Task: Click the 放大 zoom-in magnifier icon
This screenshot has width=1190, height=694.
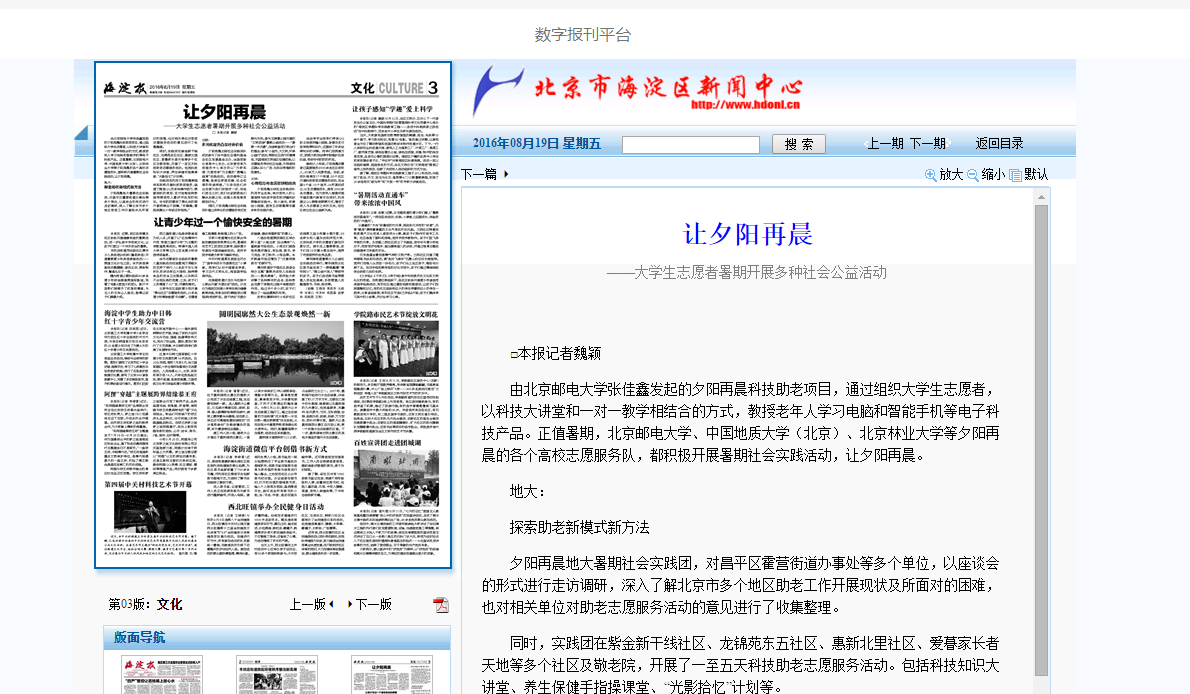Action: [931, 175]
